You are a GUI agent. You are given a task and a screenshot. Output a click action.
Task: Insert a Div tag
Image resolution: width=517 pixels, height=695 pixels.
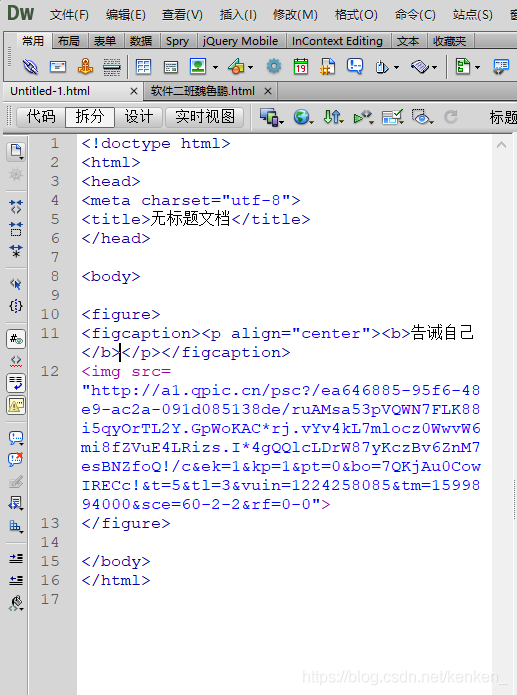click(171, 67)
